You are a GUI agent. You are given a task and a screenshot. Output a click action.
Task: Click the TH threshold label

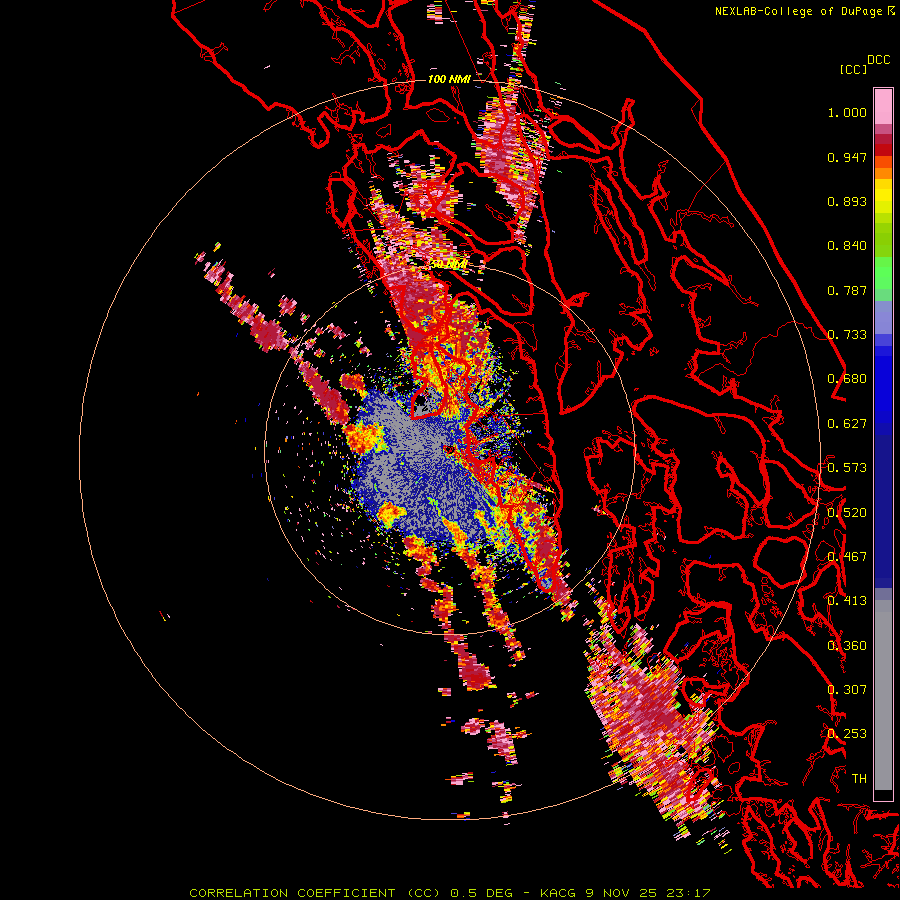859,779
